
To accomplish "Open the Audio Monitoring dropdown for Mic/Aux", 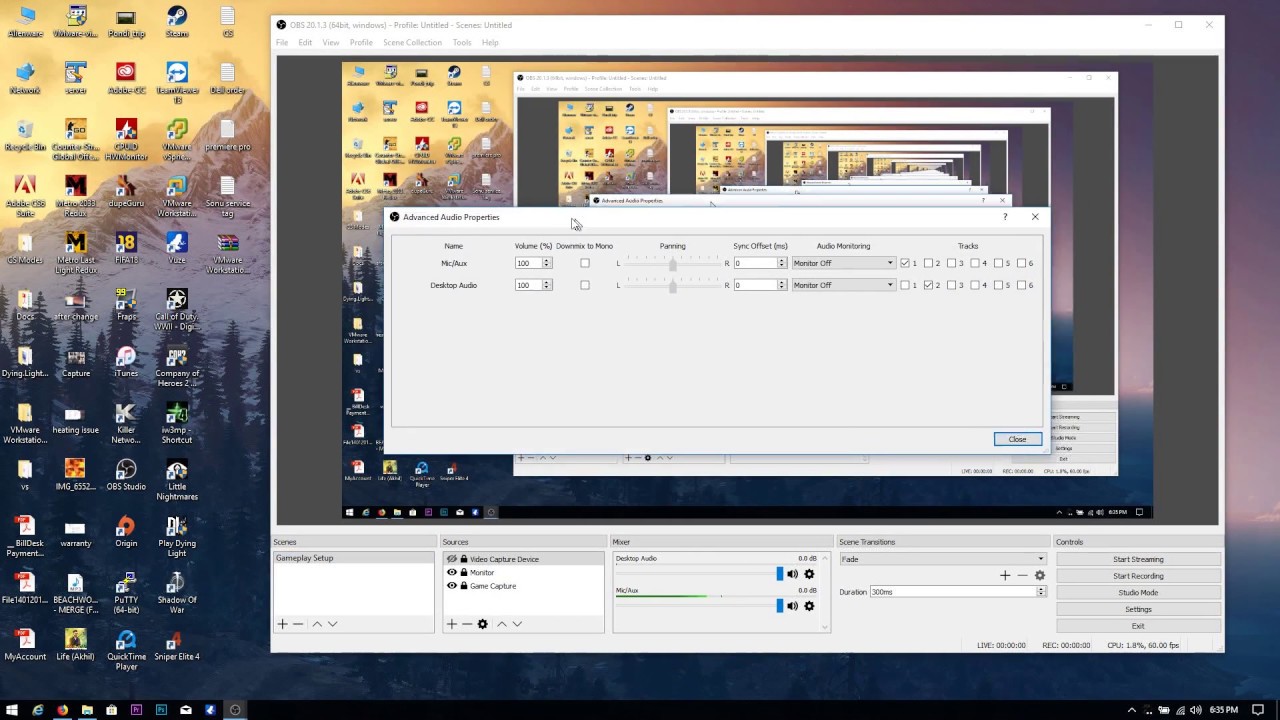I will 843,263.
